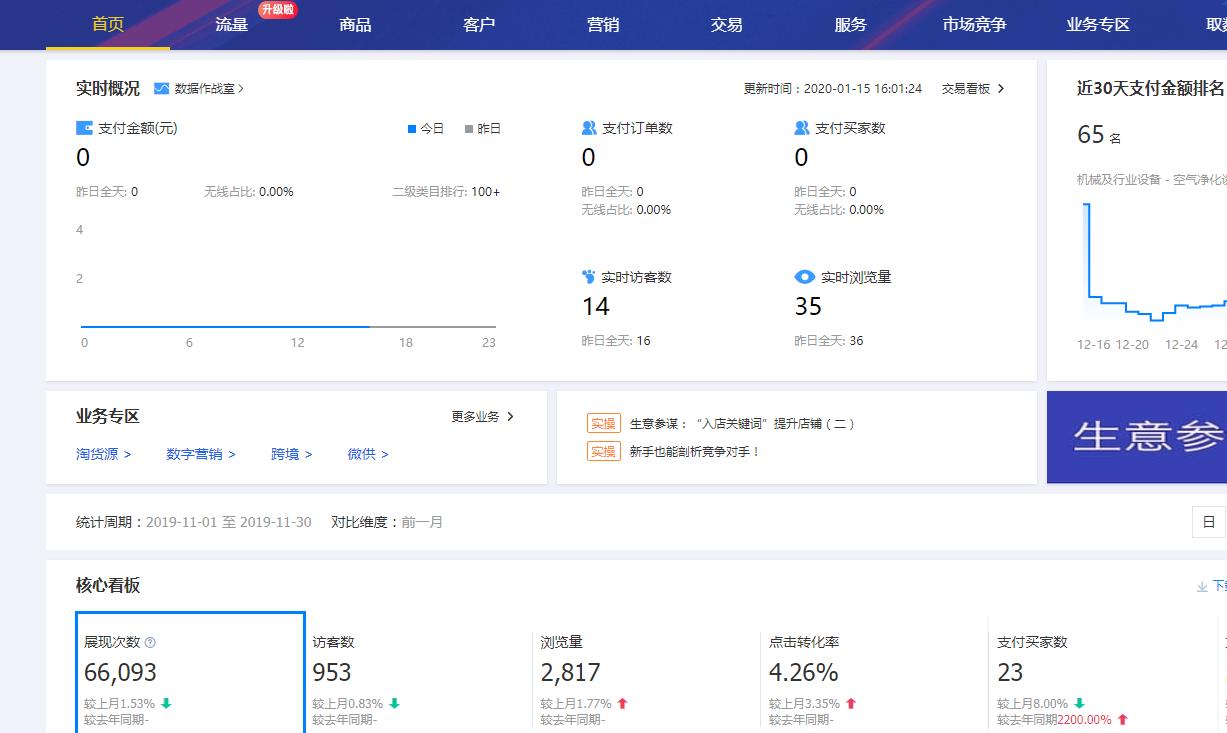Select the 支付金额 payment amount icon
Viewport: 1227px width, 733px height.
point(82,127)
